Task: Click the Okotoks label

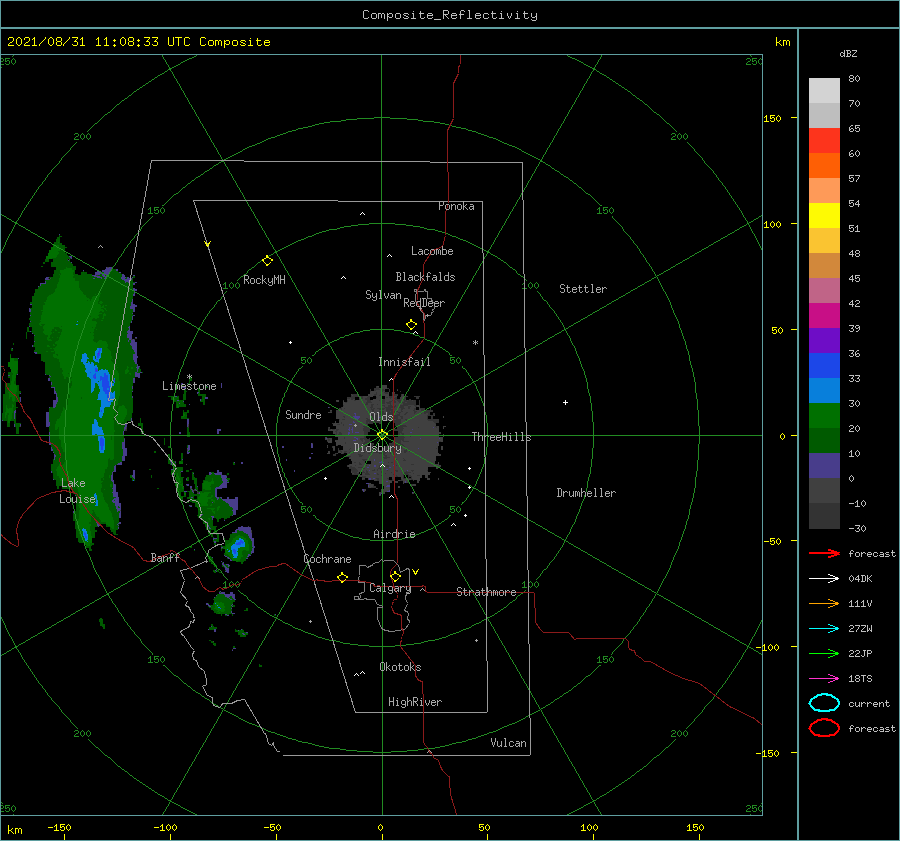Action: pyautogui.click(x=400, y=667)
